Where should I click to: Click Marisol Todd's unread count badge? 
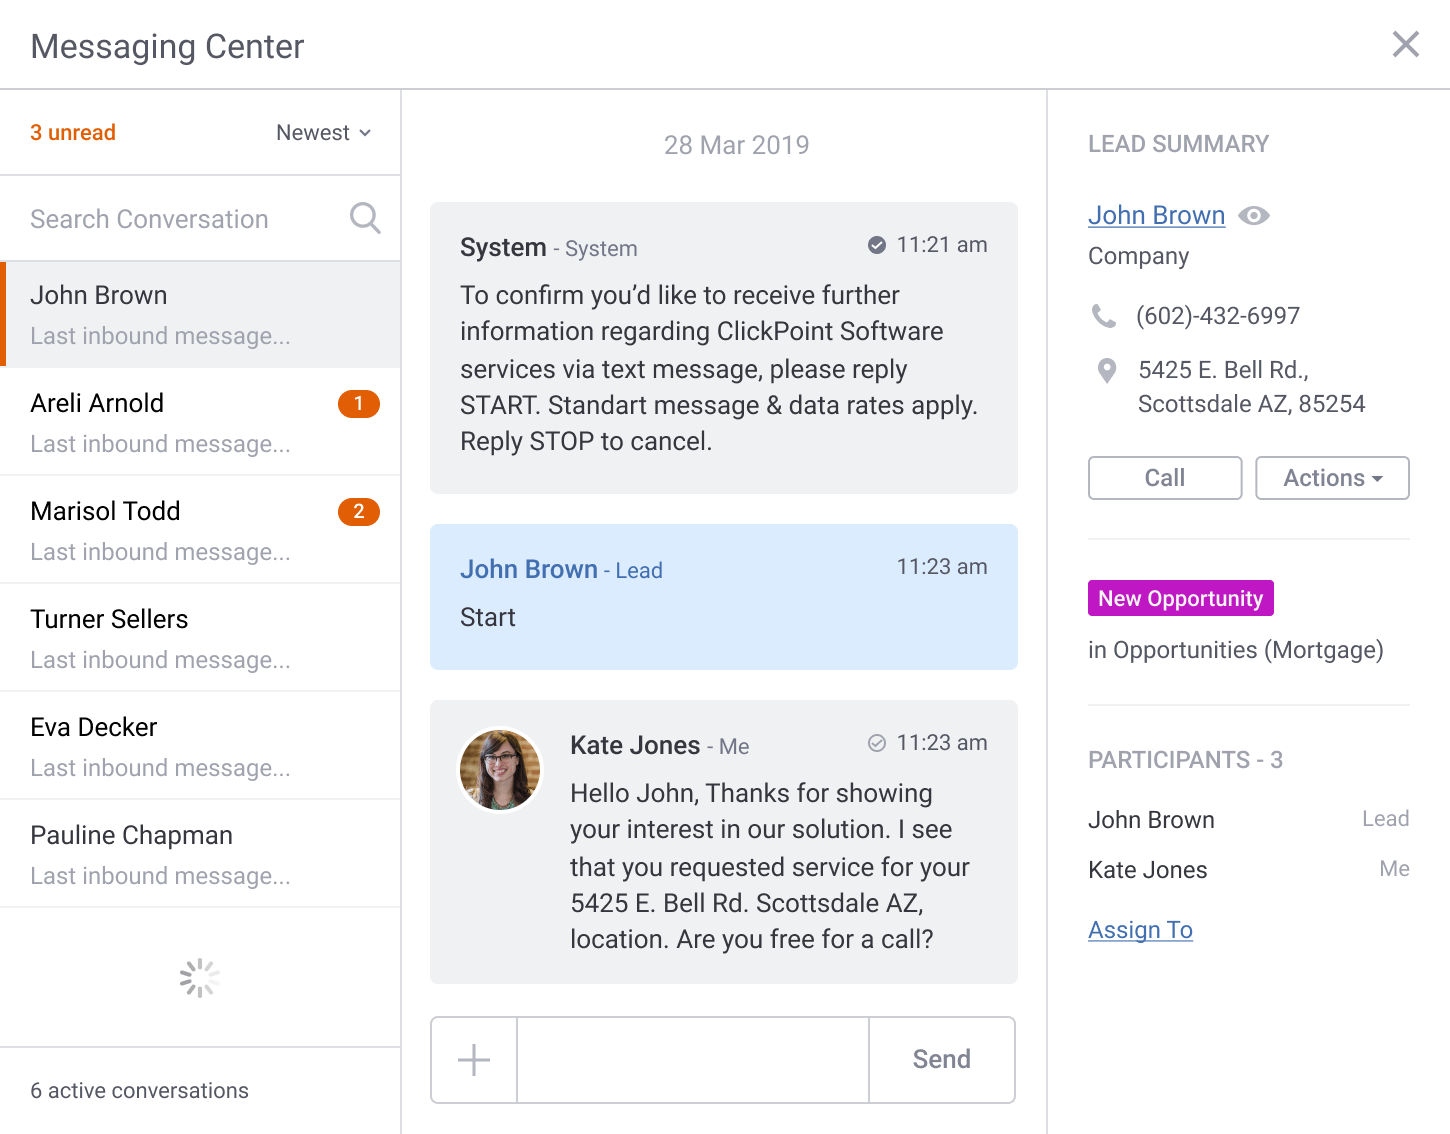pyautogui.click(x=358, y=512)
